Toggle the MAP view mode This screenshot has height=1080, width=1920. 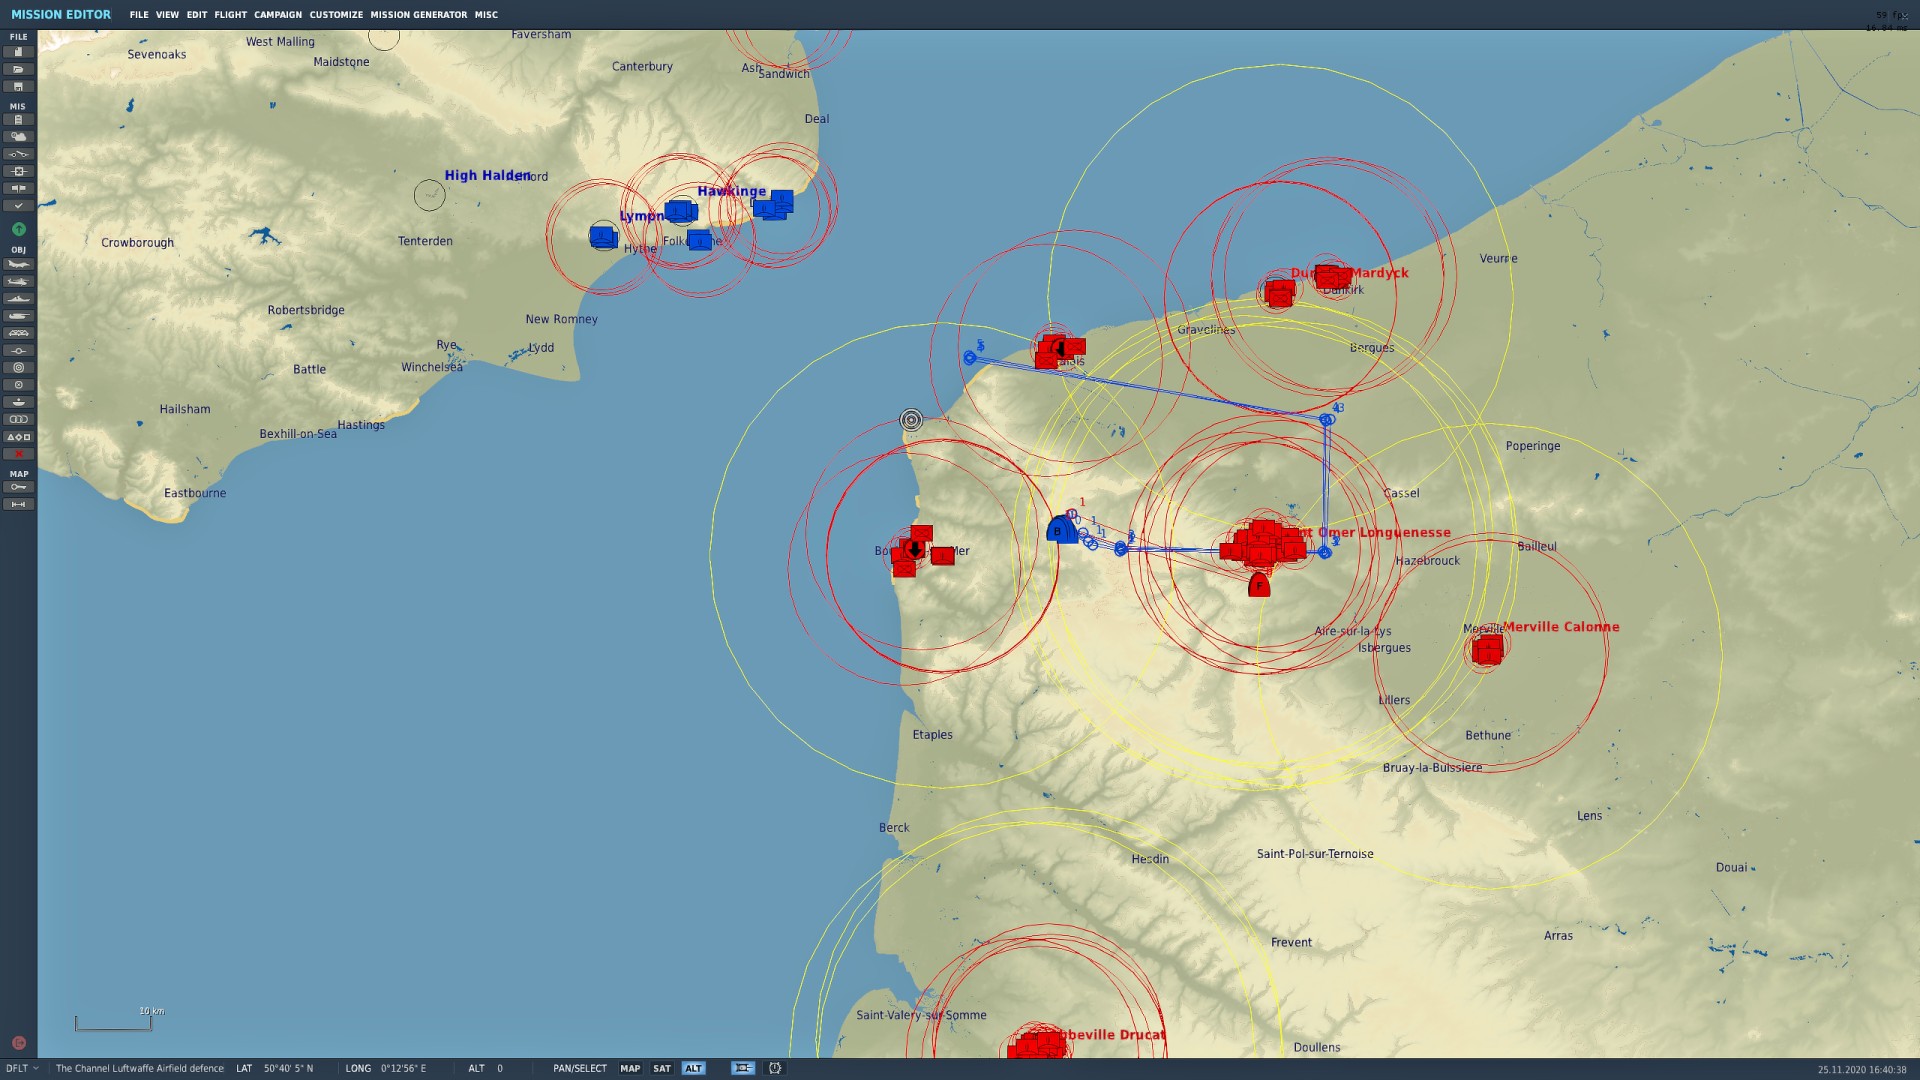click(630, 1068)
